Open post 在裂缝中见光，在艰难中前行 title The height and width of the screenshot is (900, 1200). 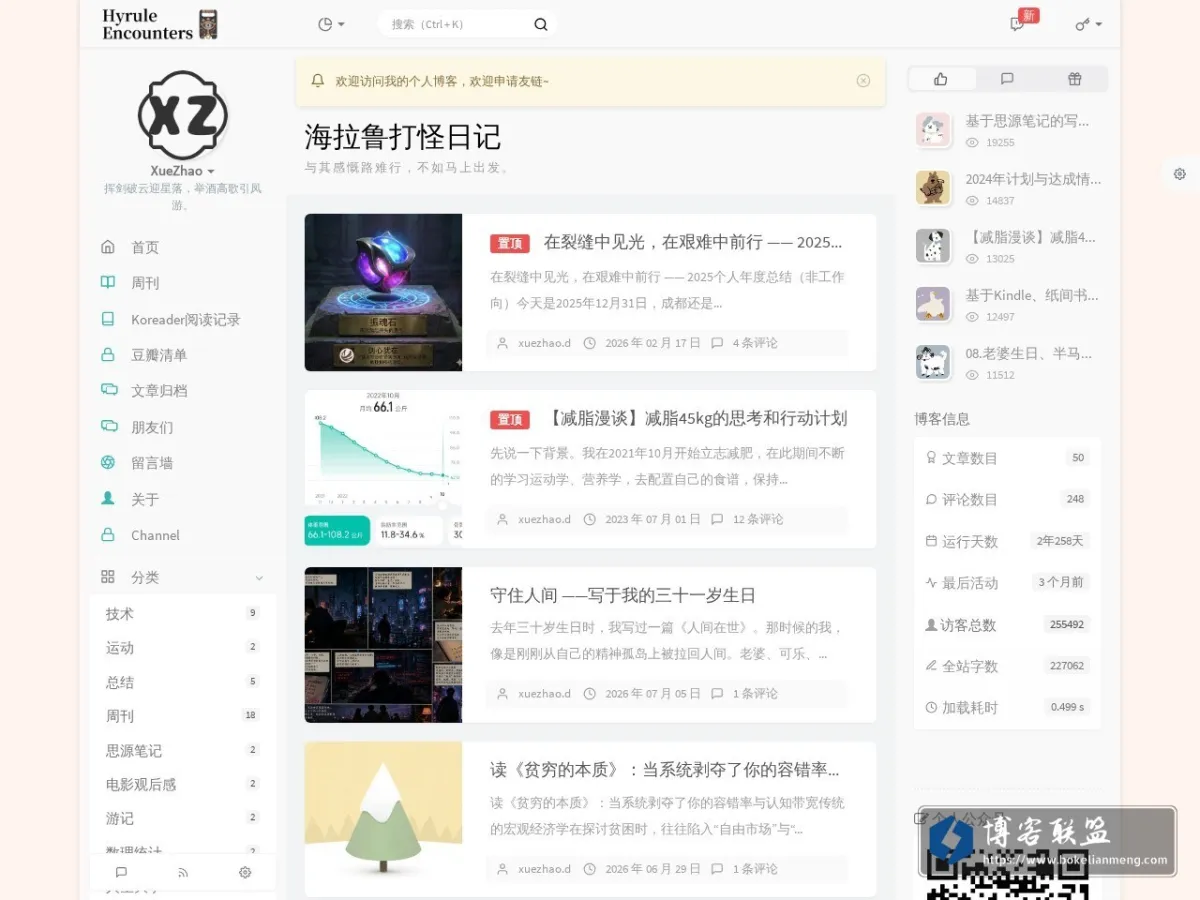(693, 242)
